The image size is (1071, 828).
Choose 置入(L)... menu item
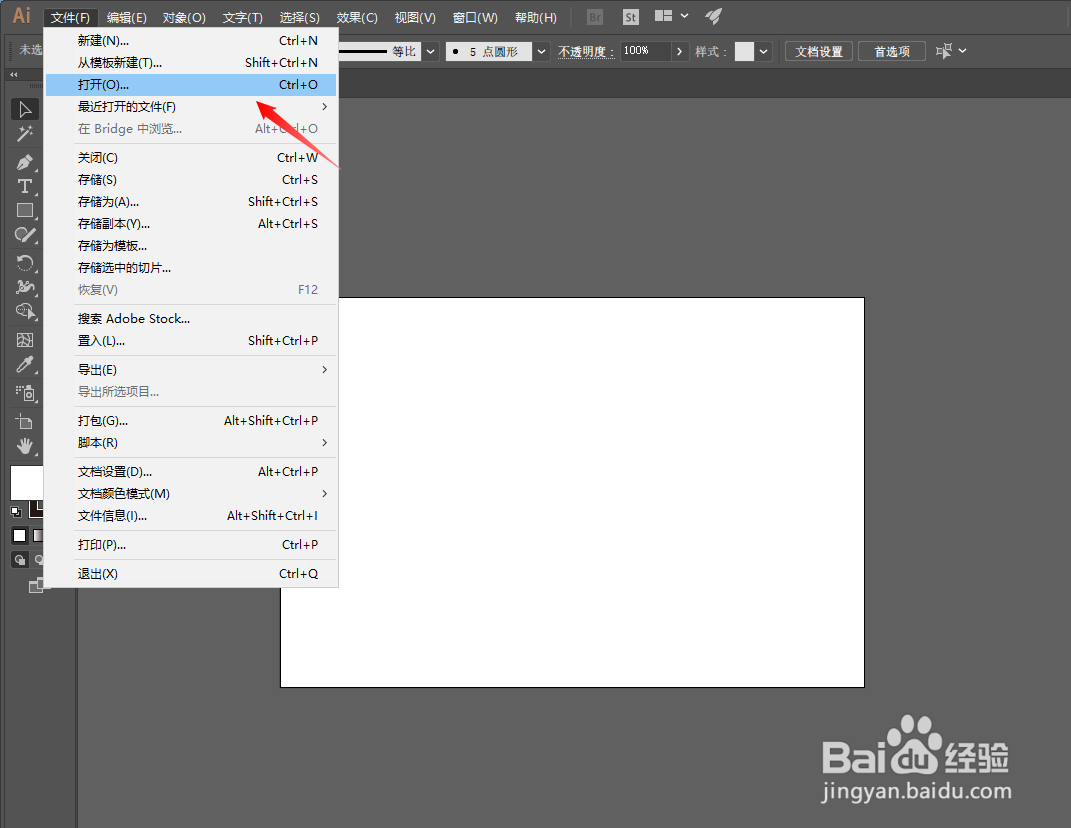click(191, 340)
